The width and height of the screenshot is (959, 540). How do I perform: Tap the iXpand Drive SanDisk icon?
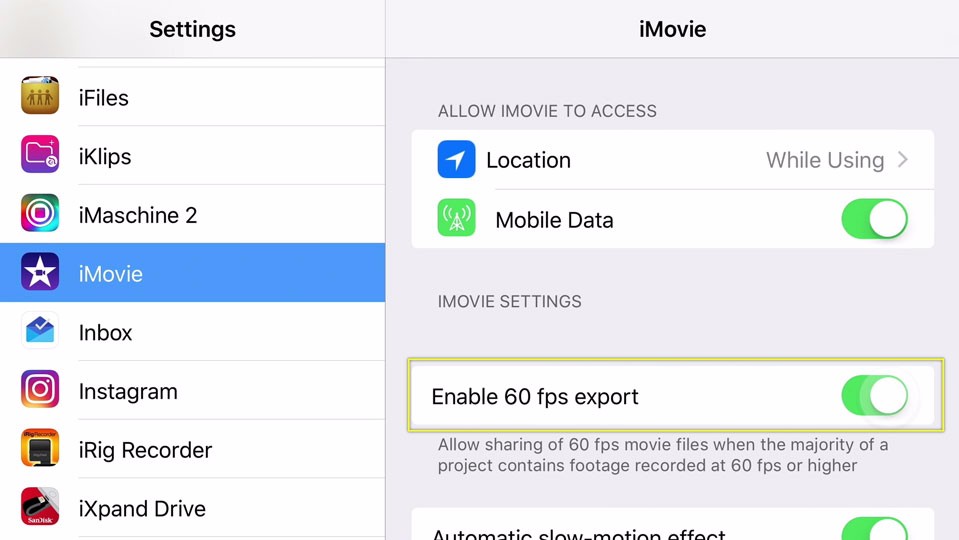(40, 506)
